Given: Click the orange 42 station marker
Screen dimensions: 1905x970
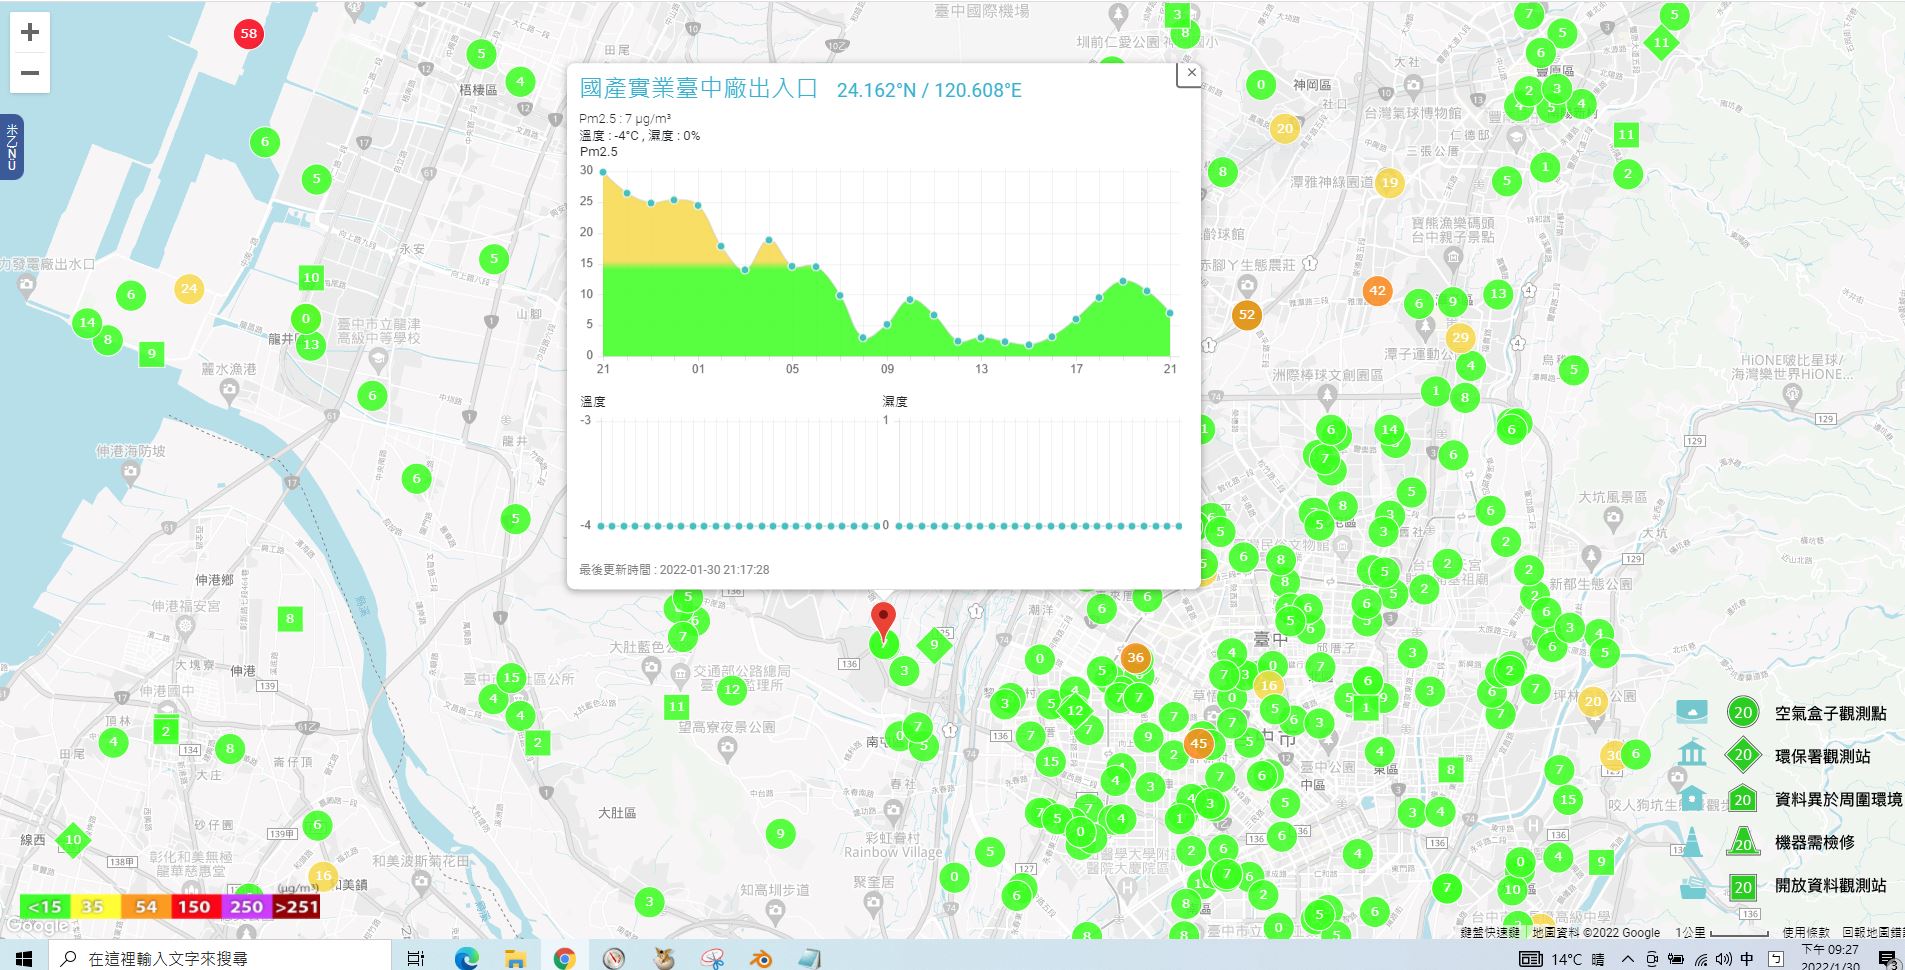Looking at the screenshot, I should point(1377,291).
